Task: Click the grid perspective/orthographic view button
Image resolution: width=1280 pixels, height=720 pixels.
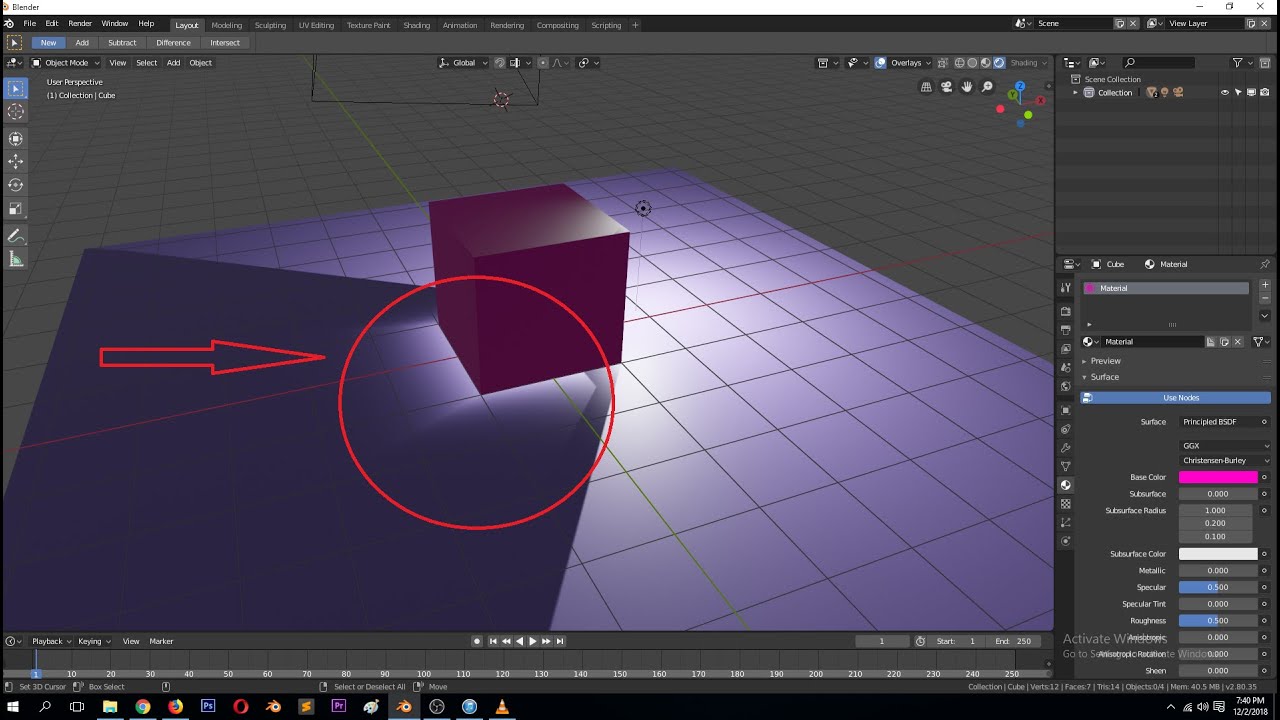Action: [926, 87]
